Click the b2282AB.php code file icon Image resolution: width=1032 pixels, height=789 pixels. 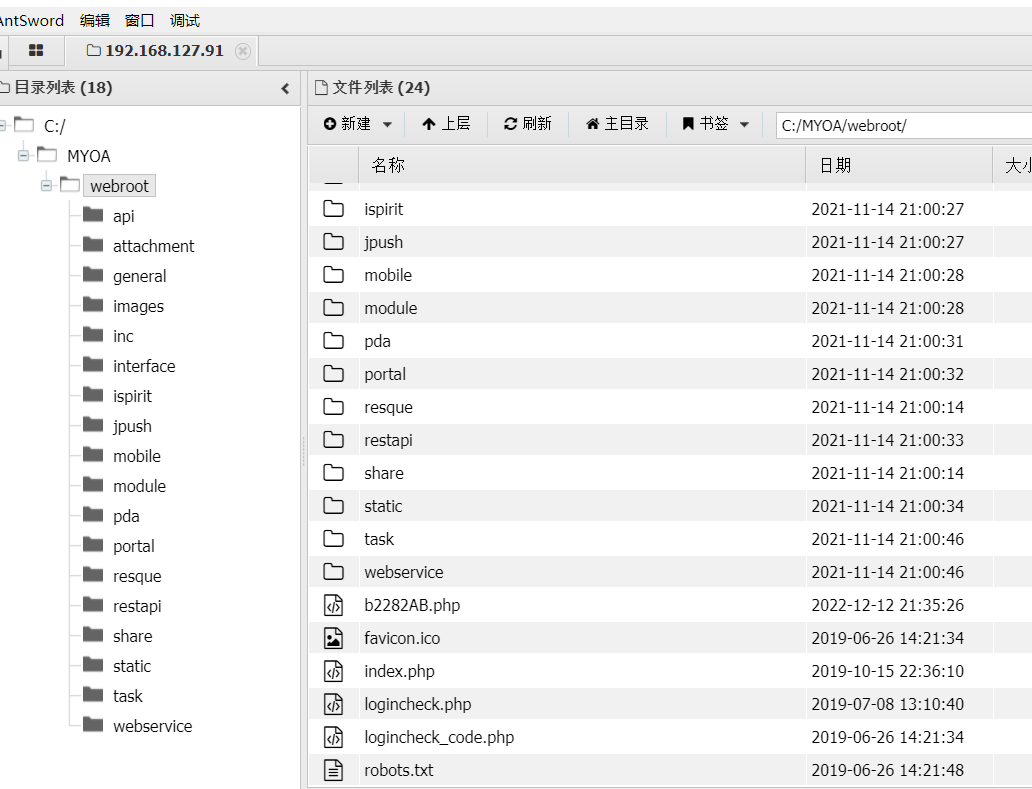point(334,605)
